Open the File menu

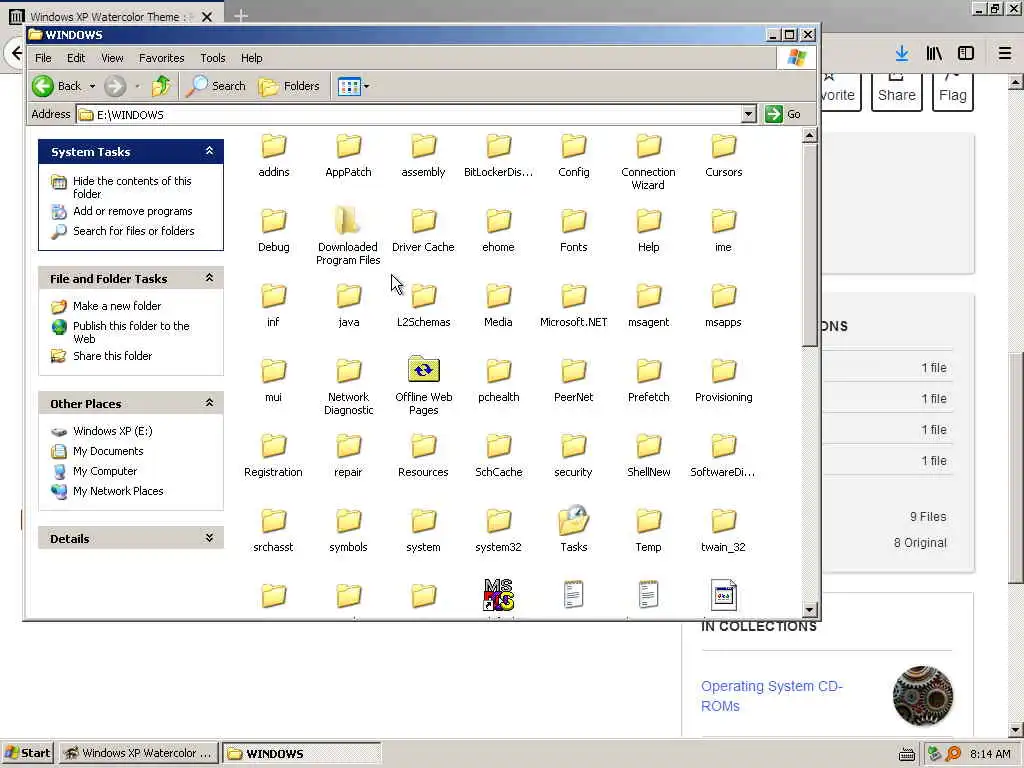click(x=43, y=58)
